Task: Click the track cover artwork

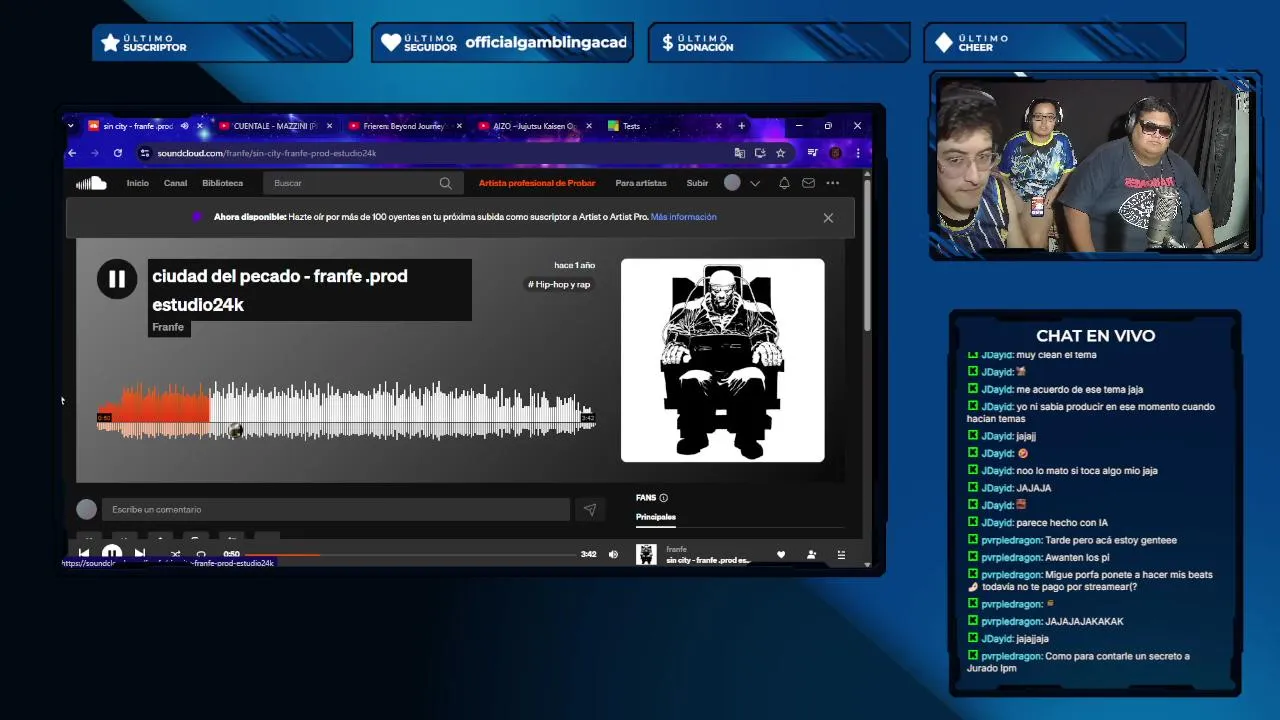Action: (x=723, y=361)
